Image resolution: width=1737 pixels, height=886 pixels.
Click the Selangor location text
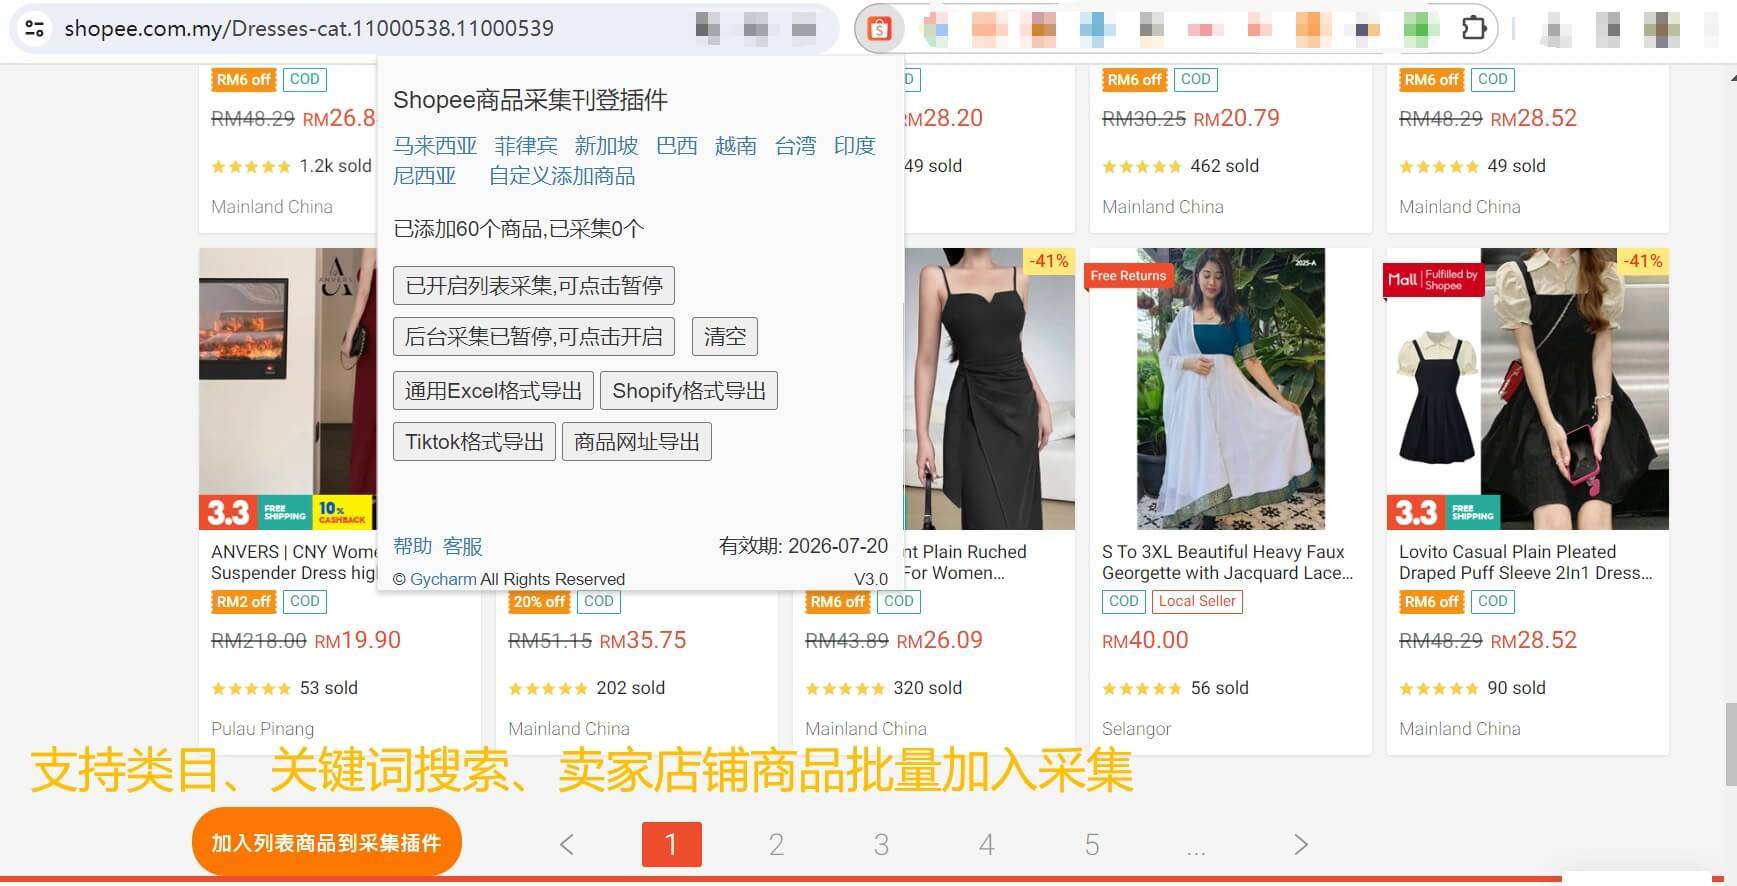click(1136, 729)
